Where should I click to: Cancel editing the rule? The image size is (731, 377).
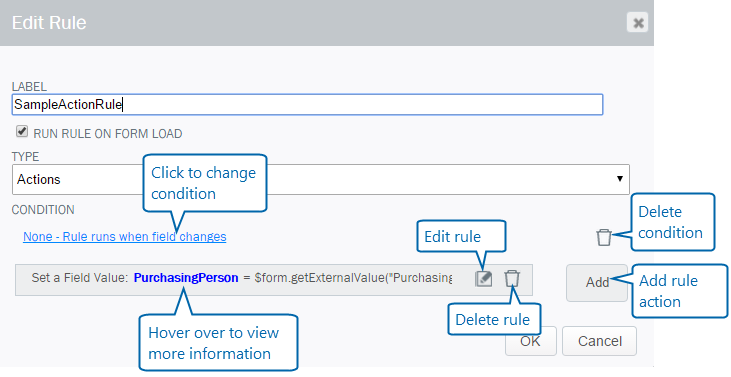pyautogui.click(x=600, y=341)
